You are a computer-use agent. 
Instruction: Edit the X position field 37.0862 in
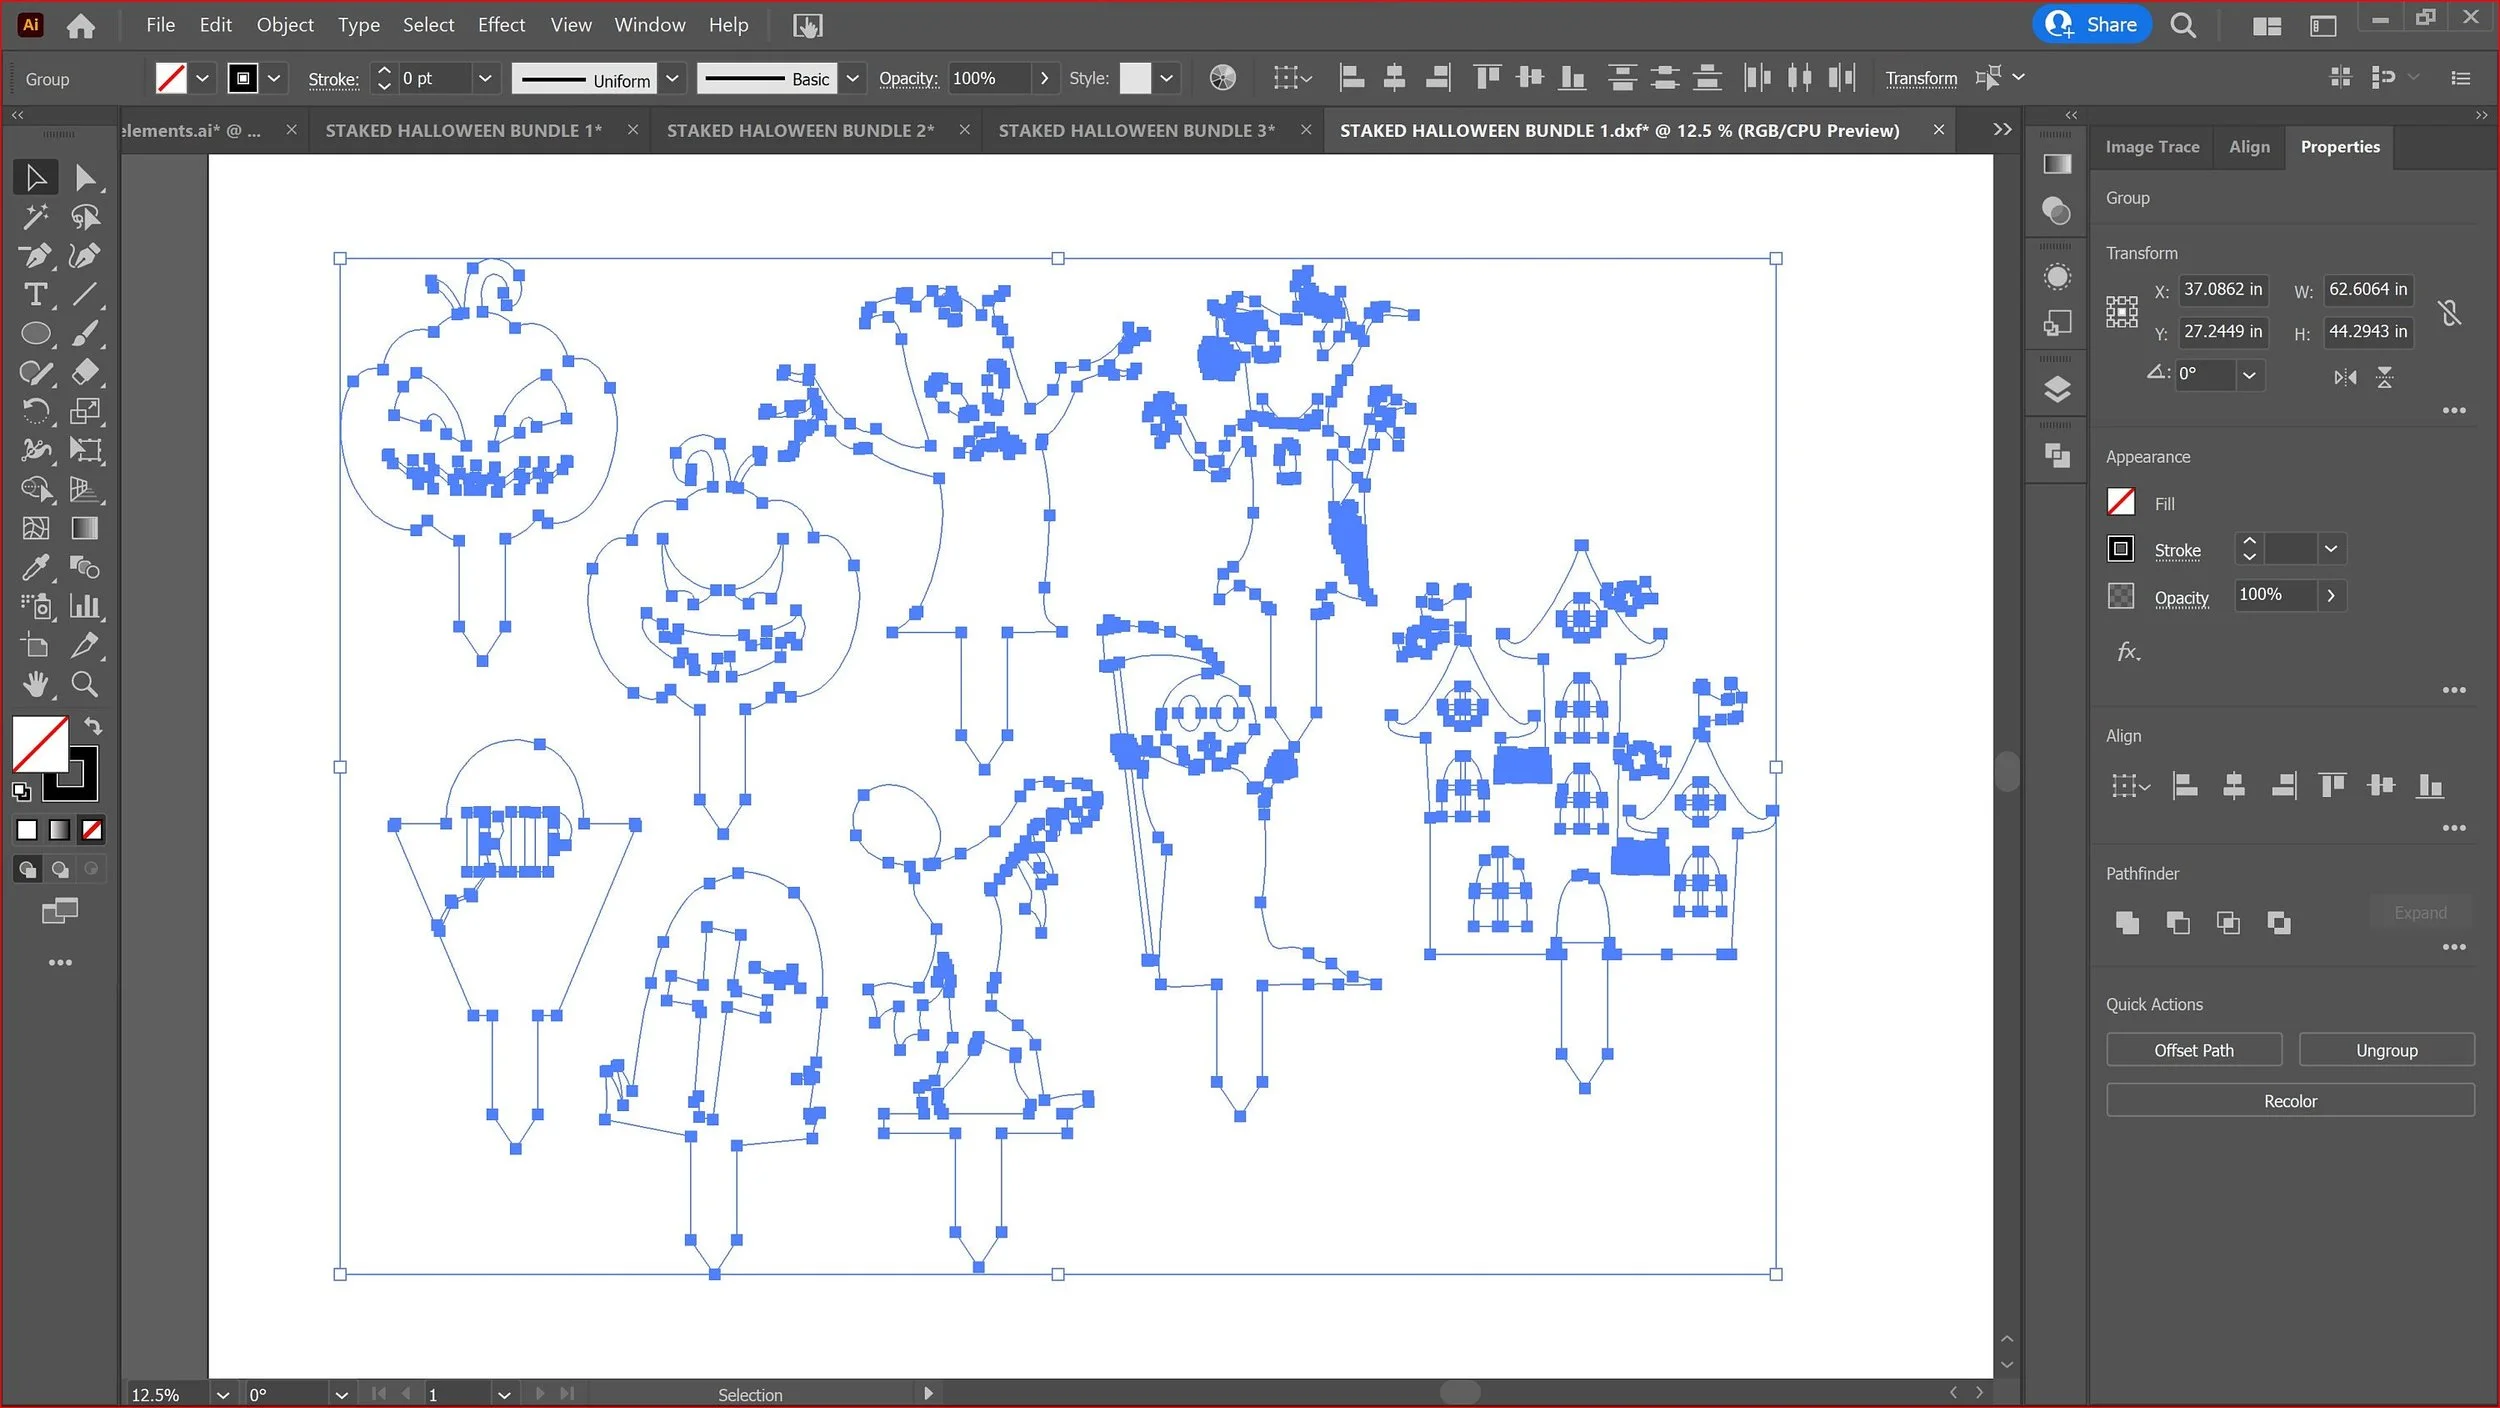2222,290
